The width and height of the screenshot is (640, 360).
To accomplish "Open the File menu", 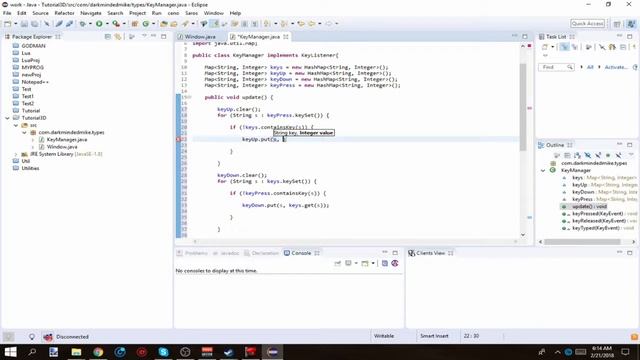I will [x=7, y=13].
